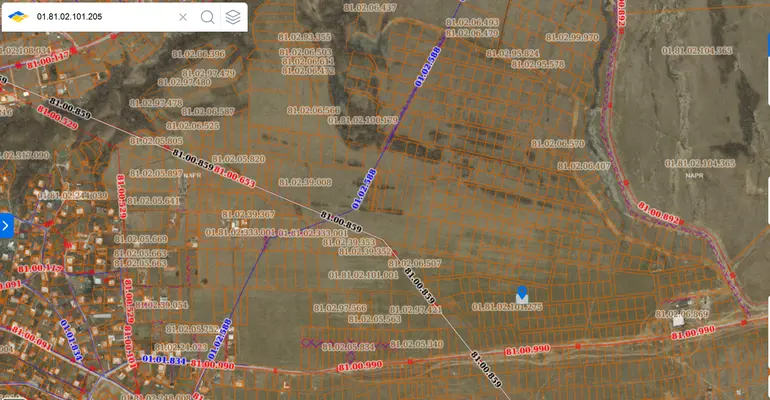Image resolution: width=770 pixels, height=400 pixels.
Task: Click parcel label 81.02.06.525
Action: click(192, 126)
